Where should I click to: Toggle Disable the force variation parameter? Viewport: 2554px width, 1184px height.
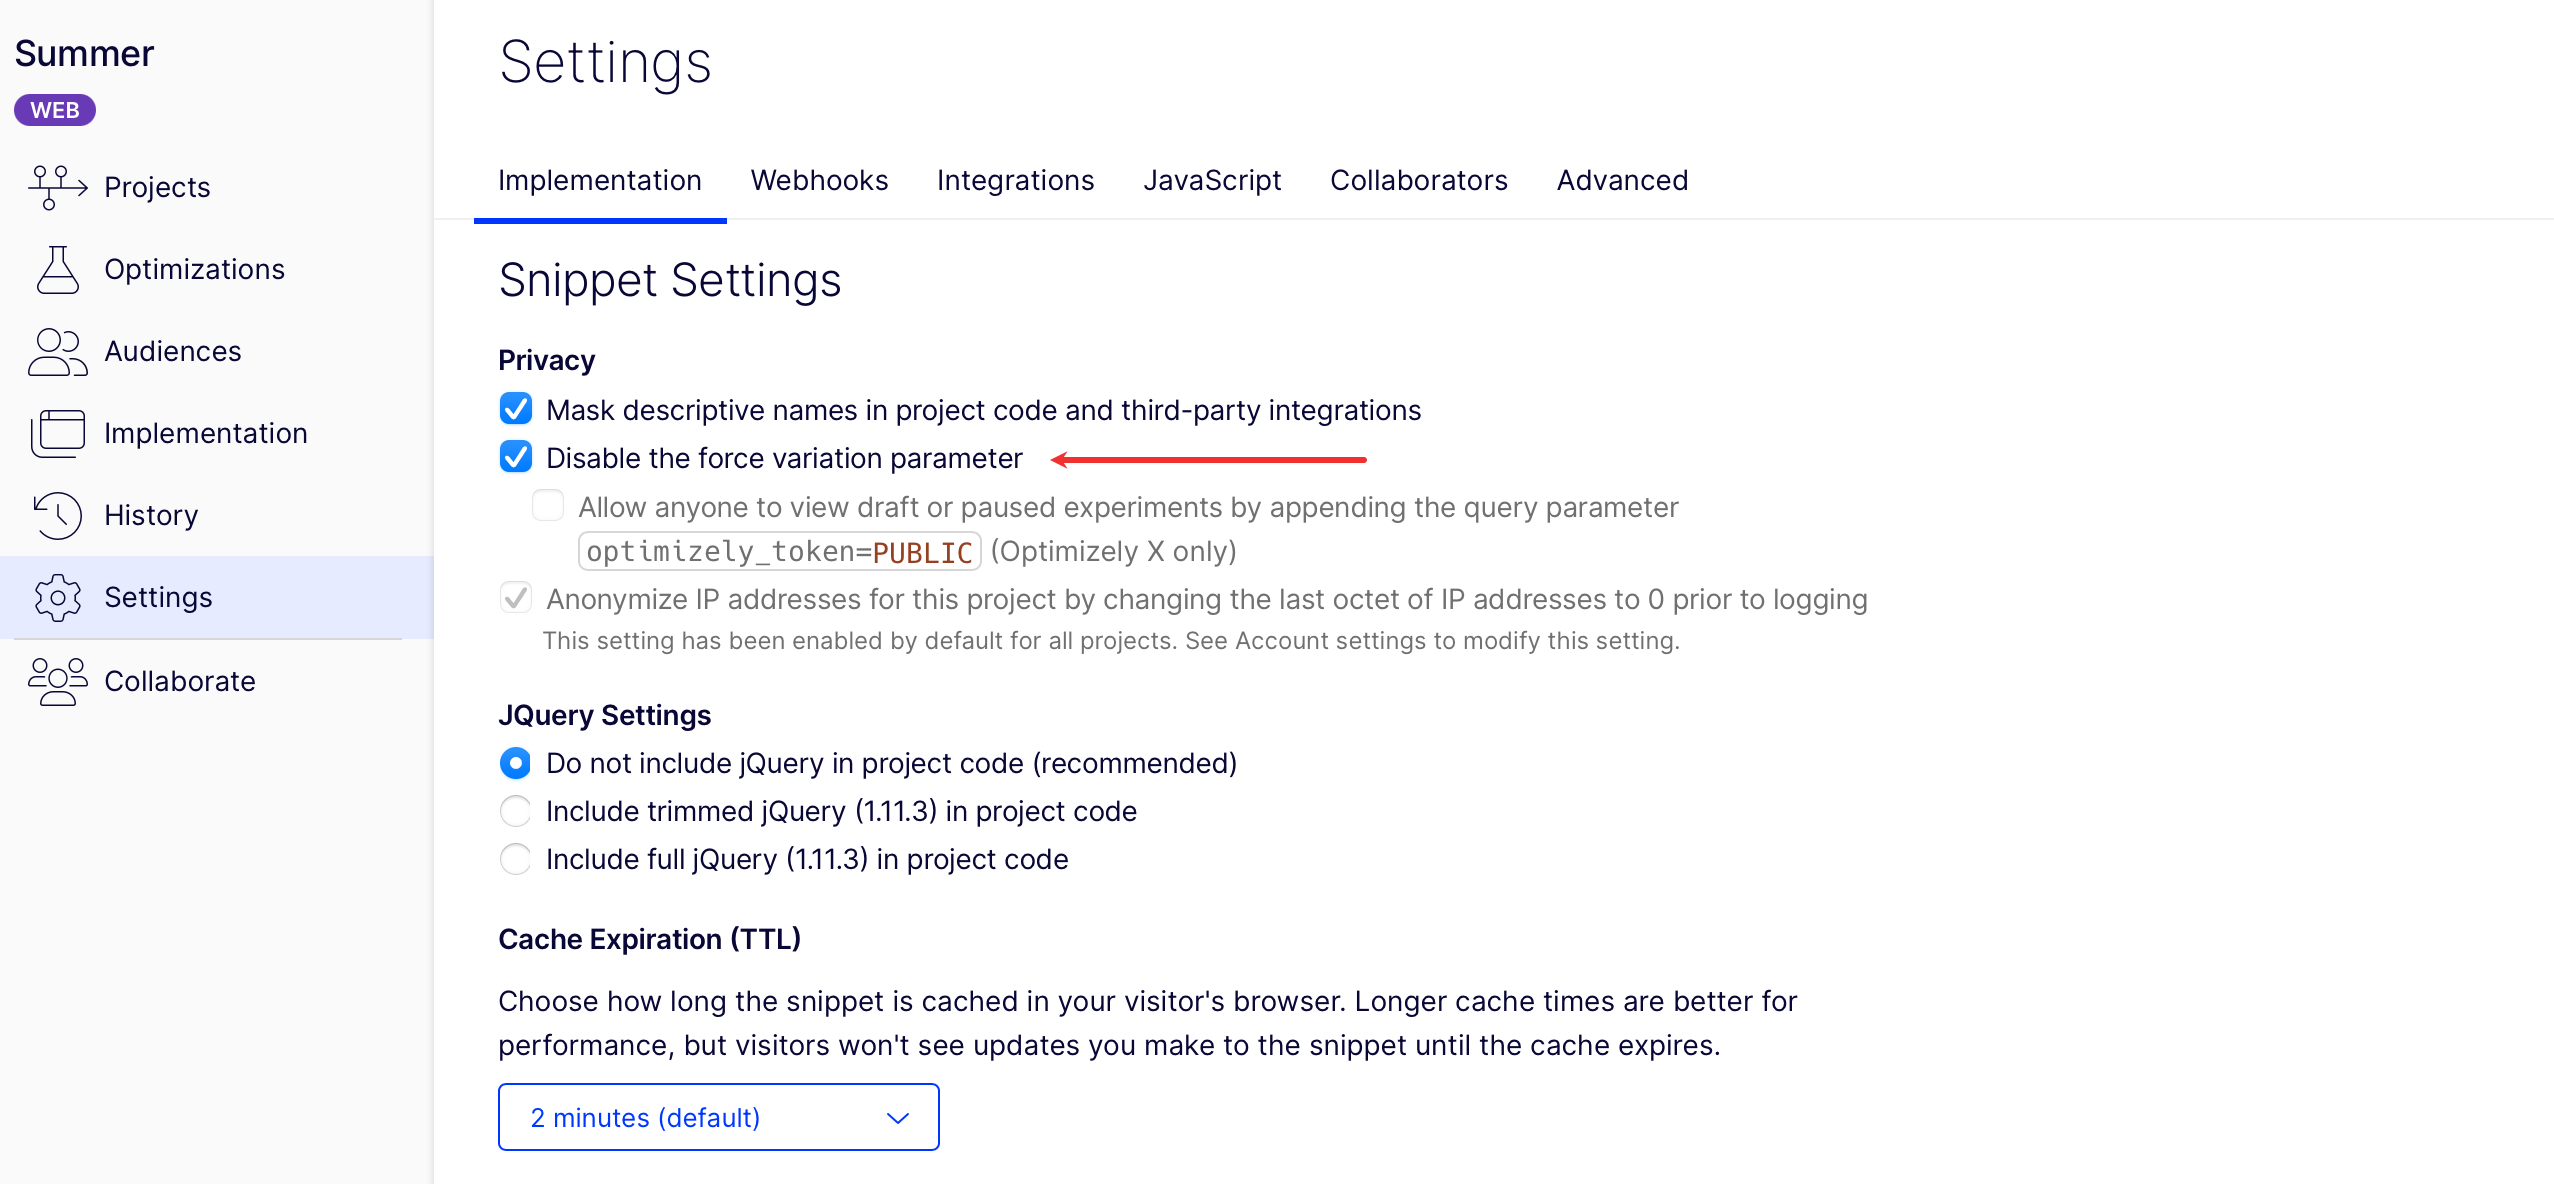(516, 457)
